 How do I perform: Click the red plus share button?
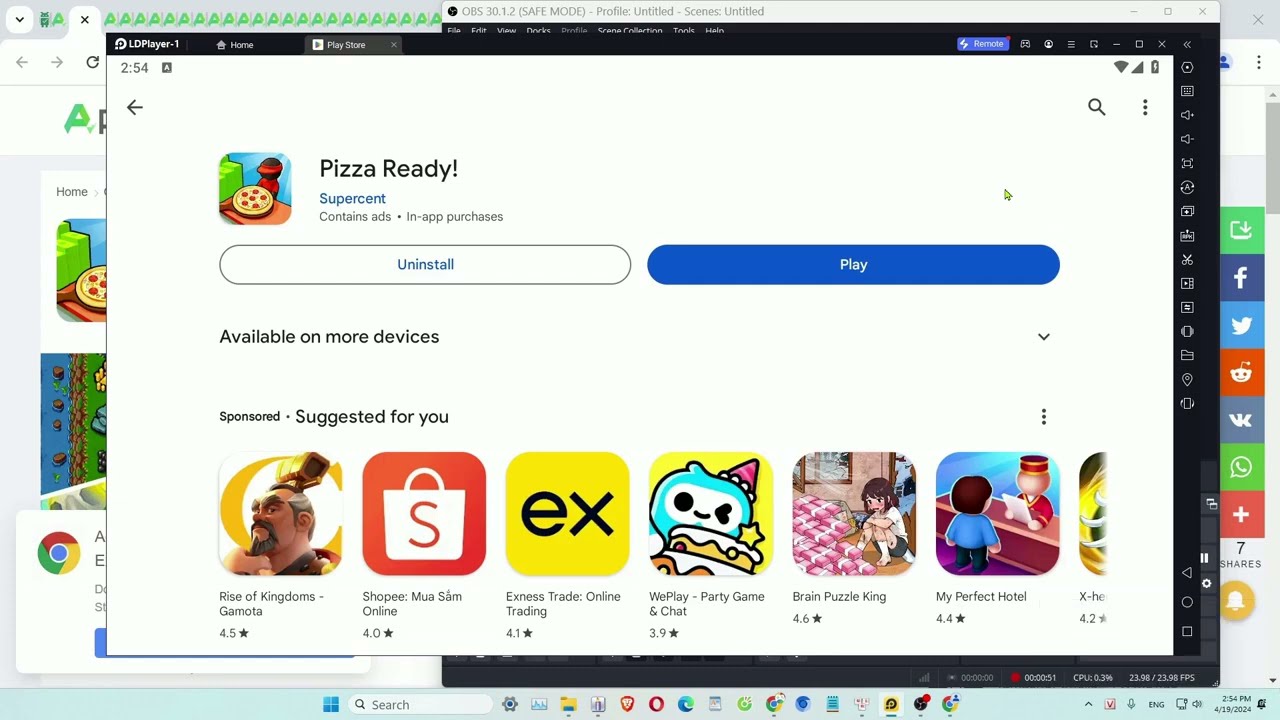coord(1241,514)
